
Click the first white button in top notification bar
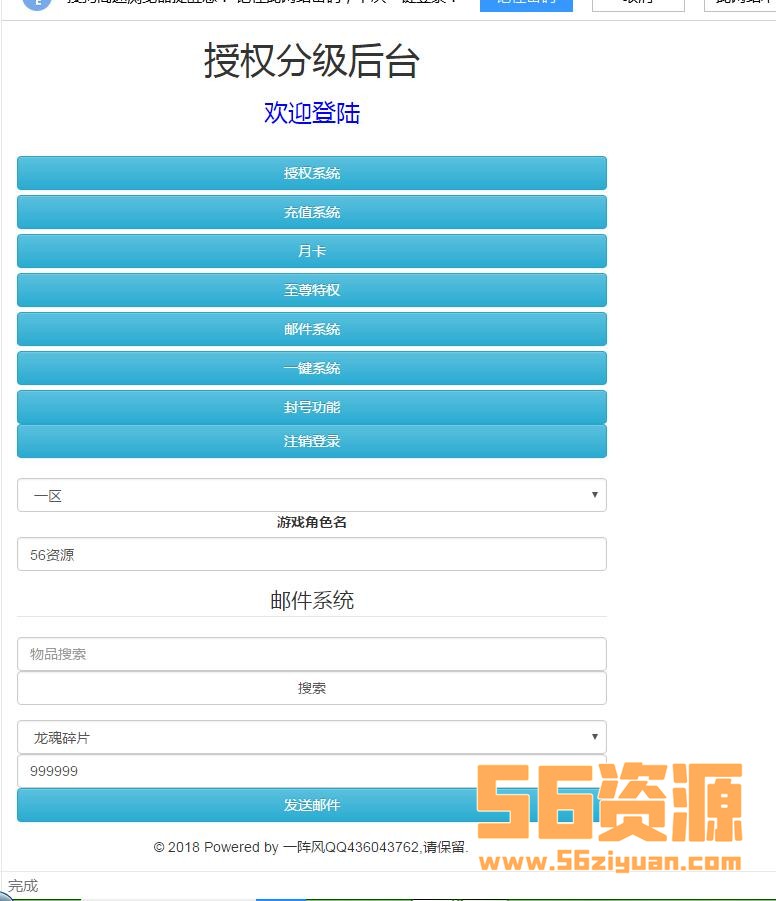click(638, 4)
